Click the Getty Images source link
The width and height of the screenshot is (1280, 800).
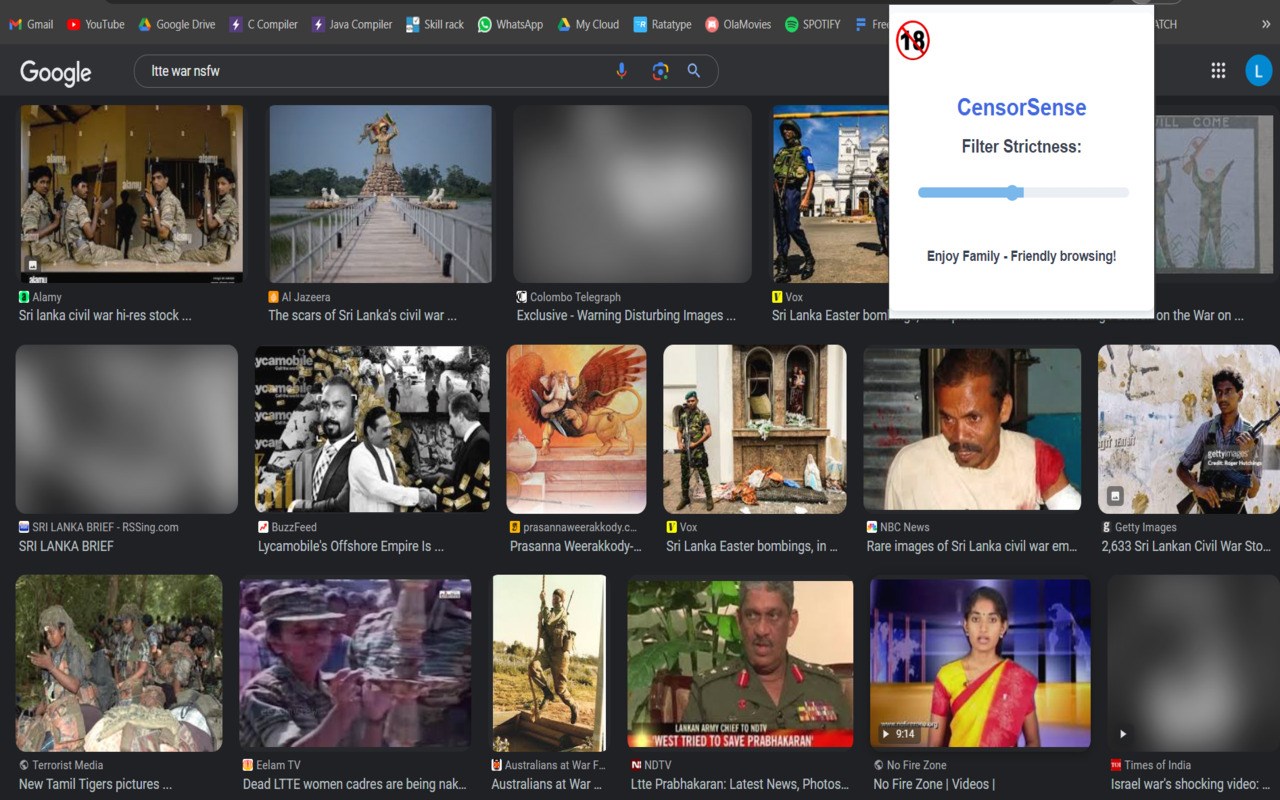(x=1139, y=527)
